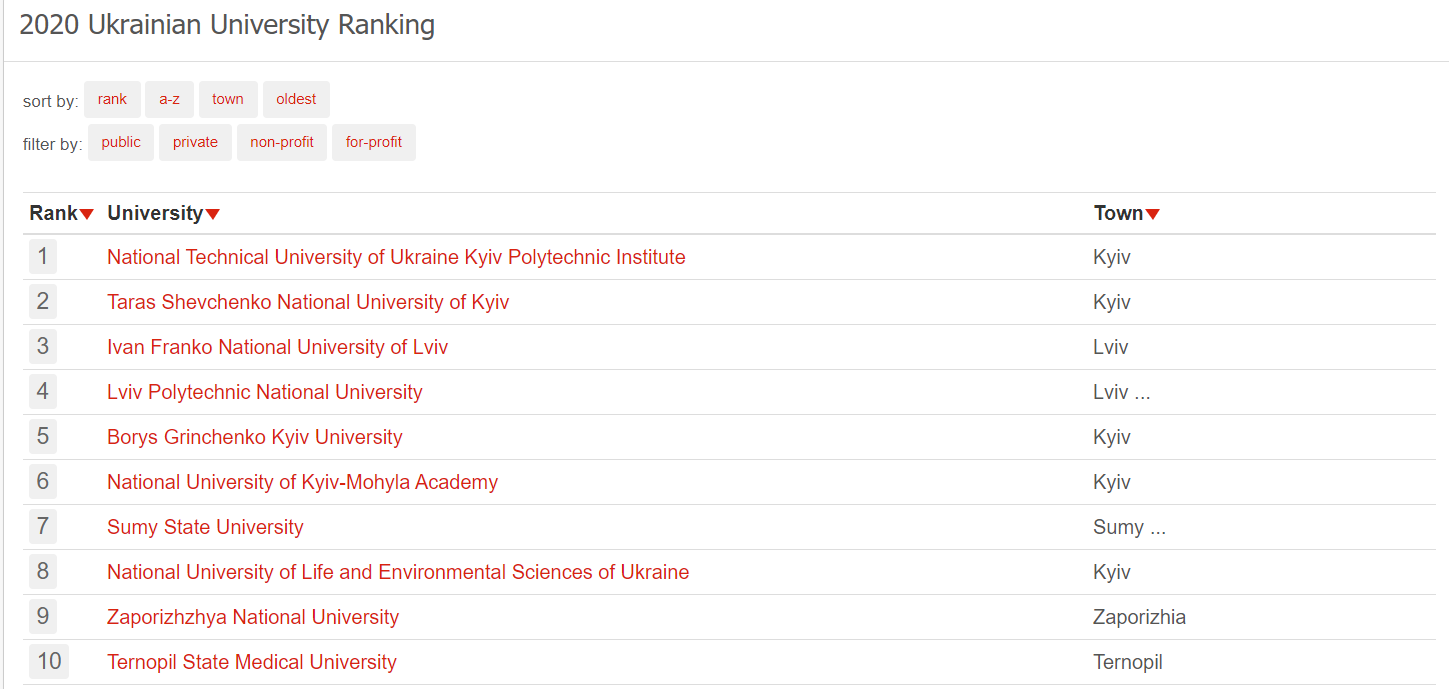Open Lviv Polytechnic National University link
Screen dimensions: 1449x689
pos(265,392)
